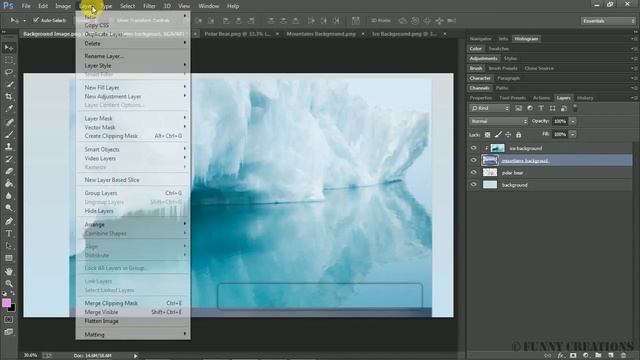
Task: Toggle Auto-Select checkbox
Action: pyautogui.click(x=36, y=20)
